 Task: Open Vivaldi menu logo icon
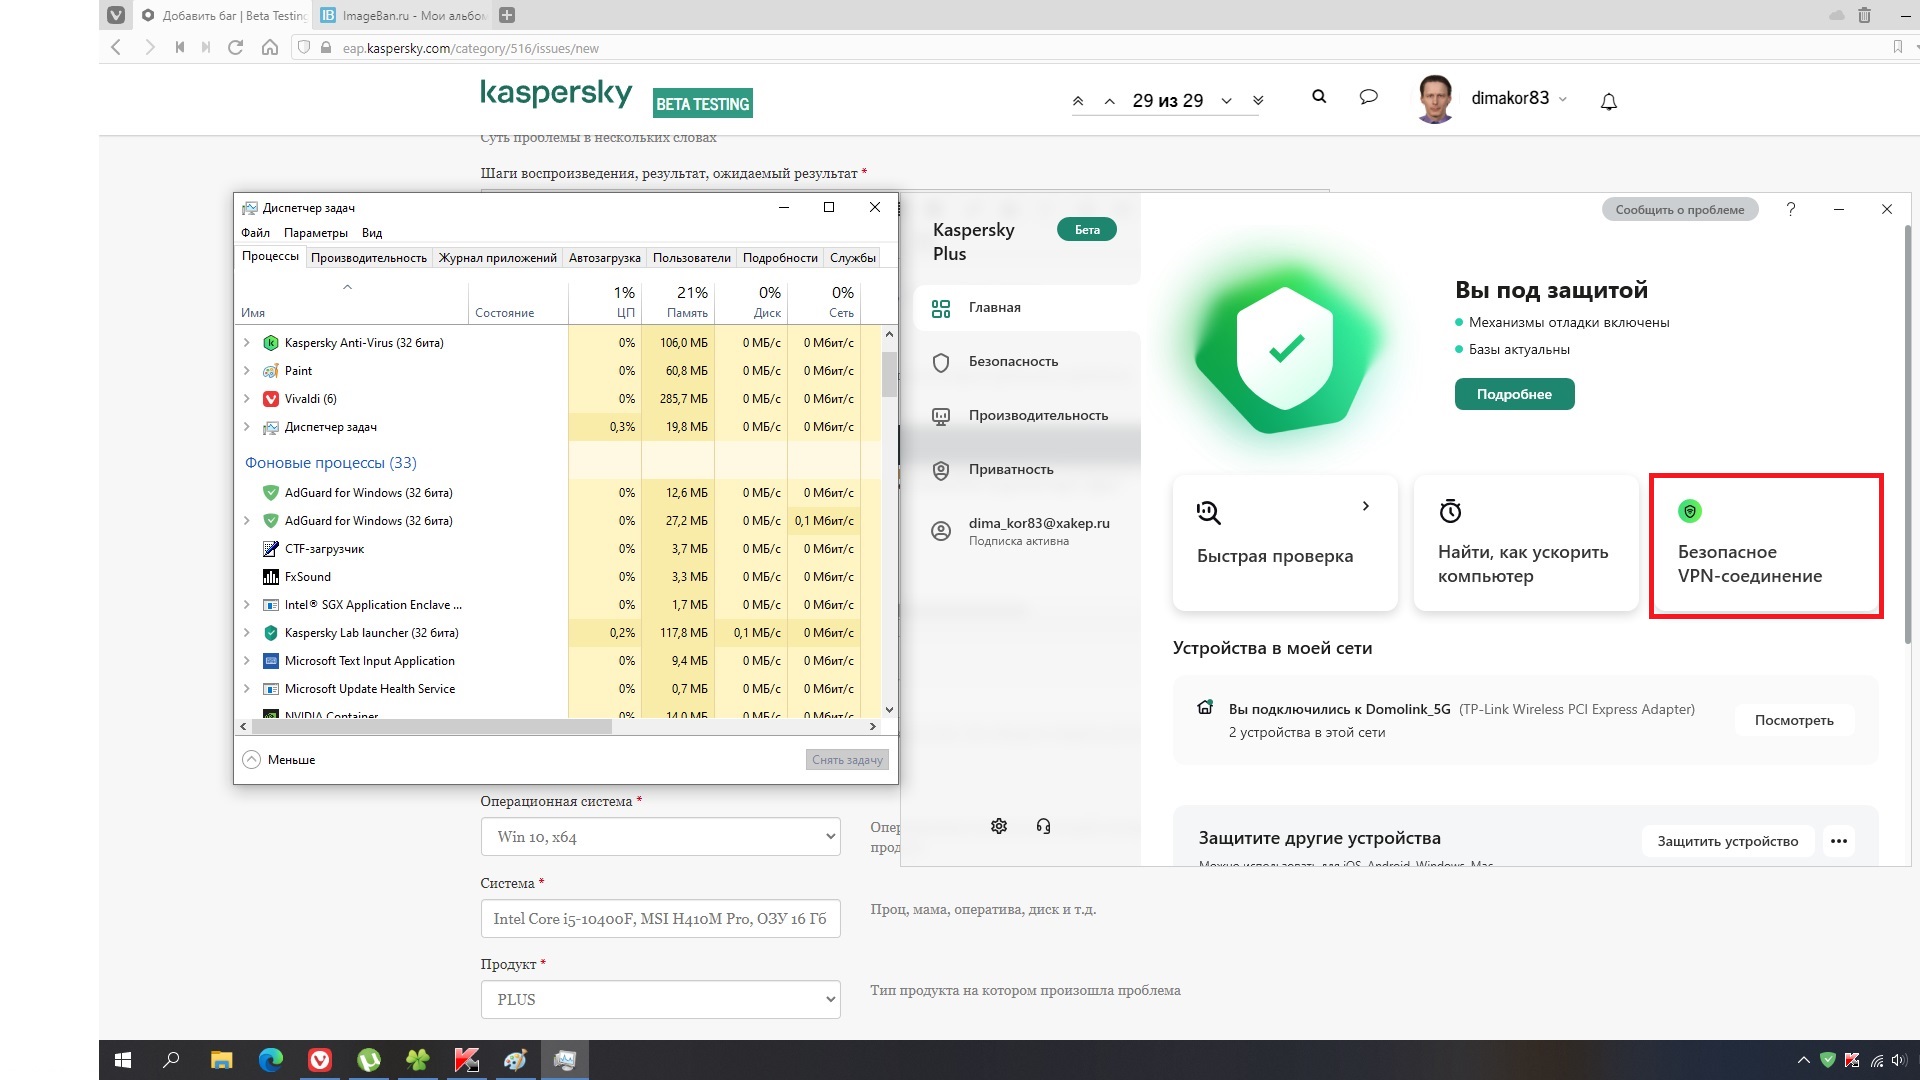click(116, 15)
